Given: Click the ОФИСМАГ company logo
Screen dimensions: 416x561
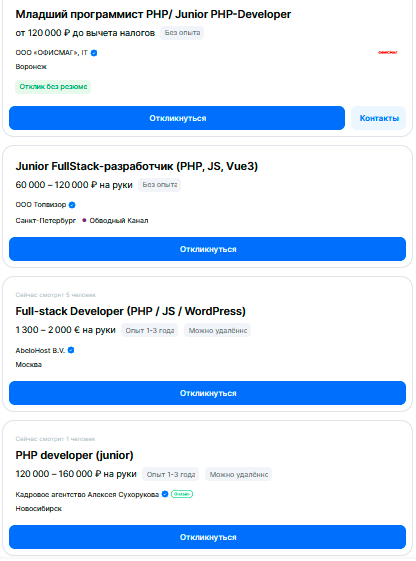Looking at the screenshot, I should [388, 53].
